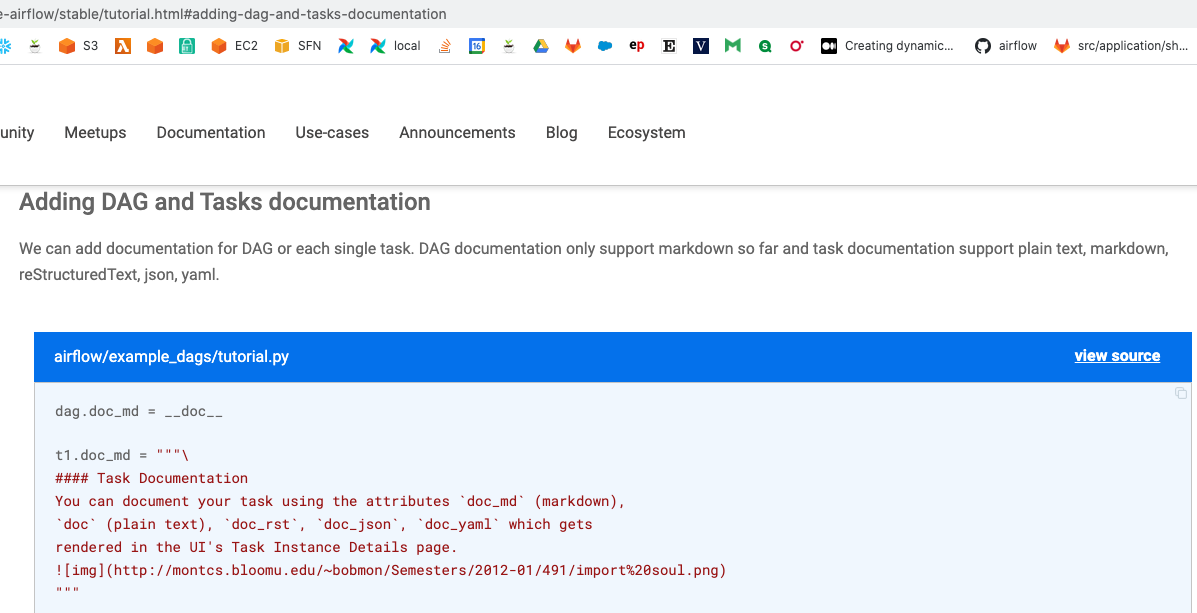The width and height of the screenshot is (1197, 613).
Task: Click the ![img] image URL code line
Action: point(390,570)
